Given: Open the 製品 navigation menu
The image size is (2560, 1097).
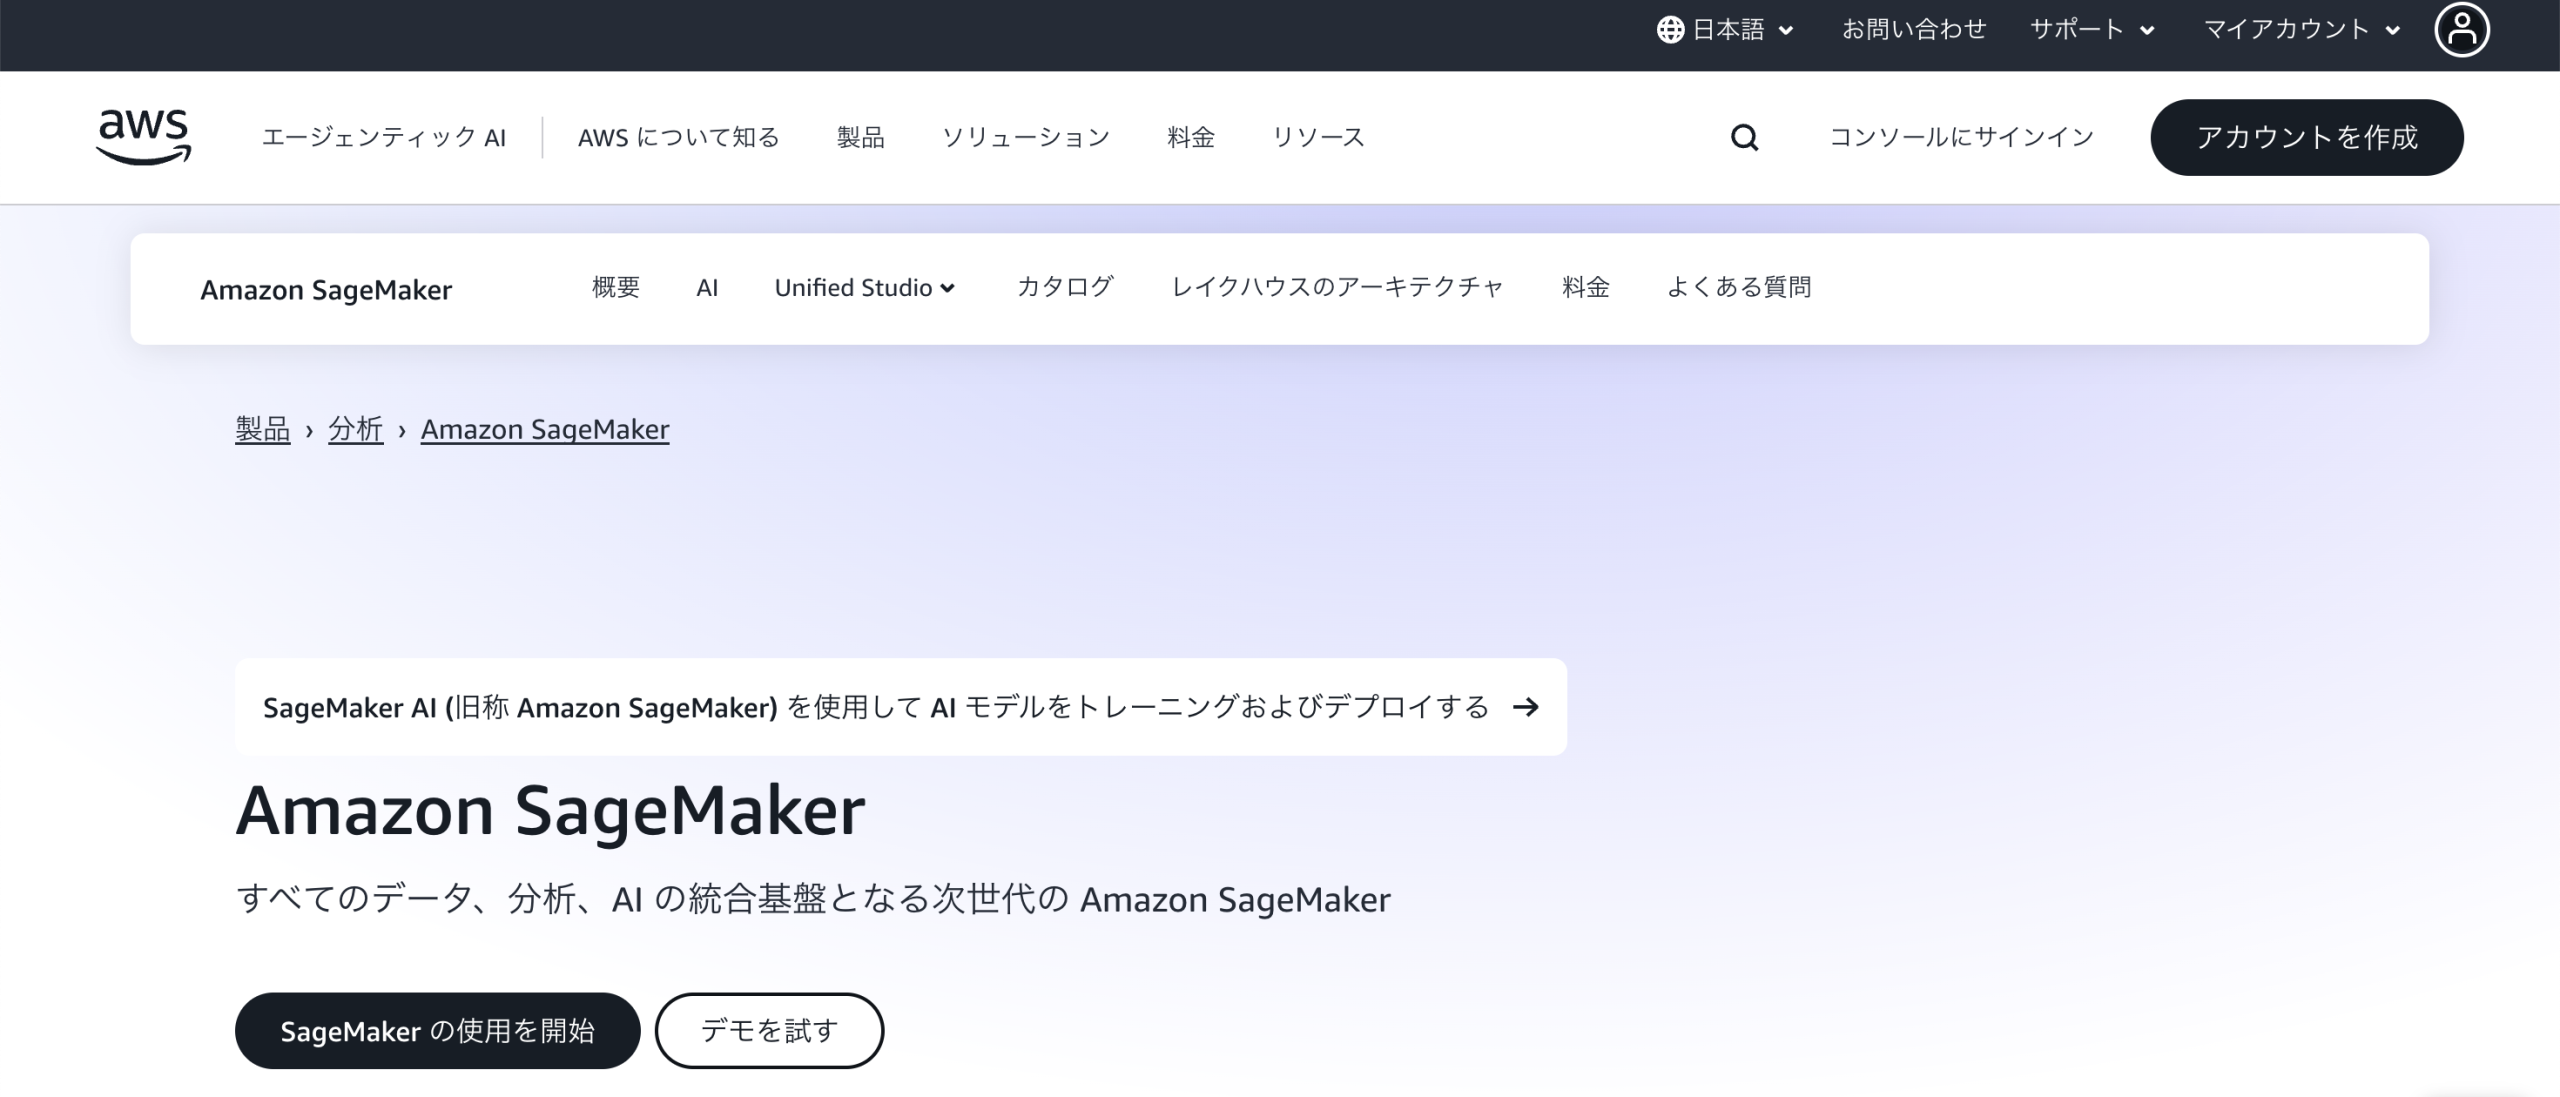Looking at the screenshot, I should click(x=860, y=137).
